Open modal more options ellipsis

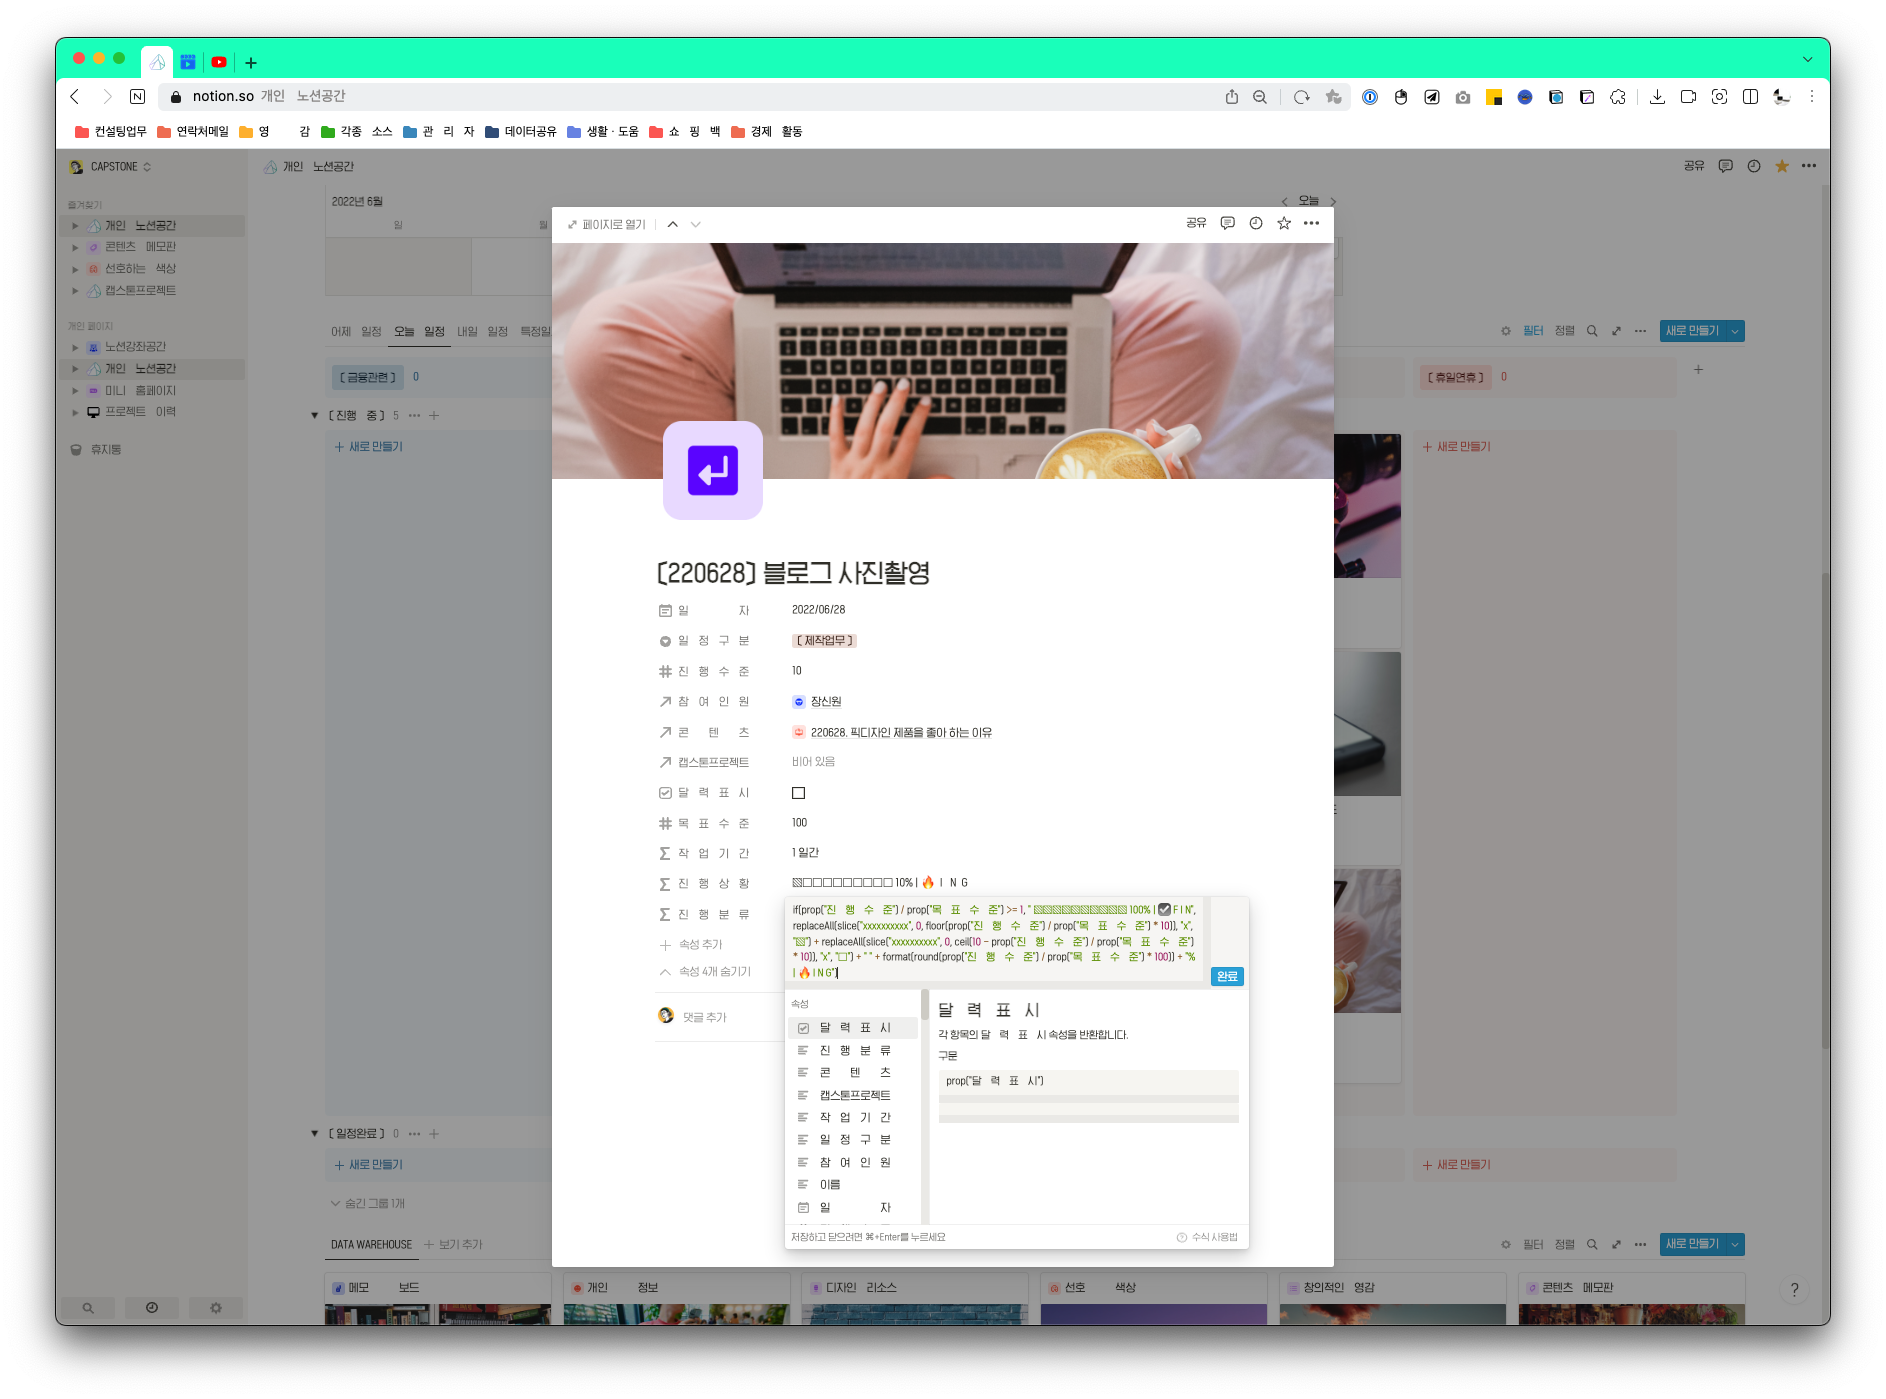(1312, 223)
